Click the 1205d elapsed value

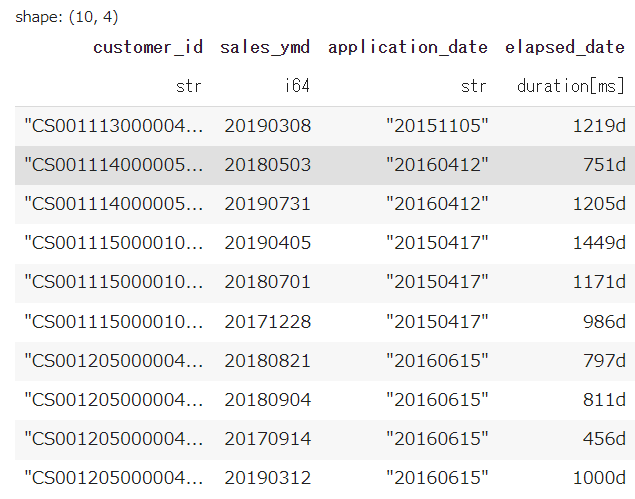coord(599,204)
